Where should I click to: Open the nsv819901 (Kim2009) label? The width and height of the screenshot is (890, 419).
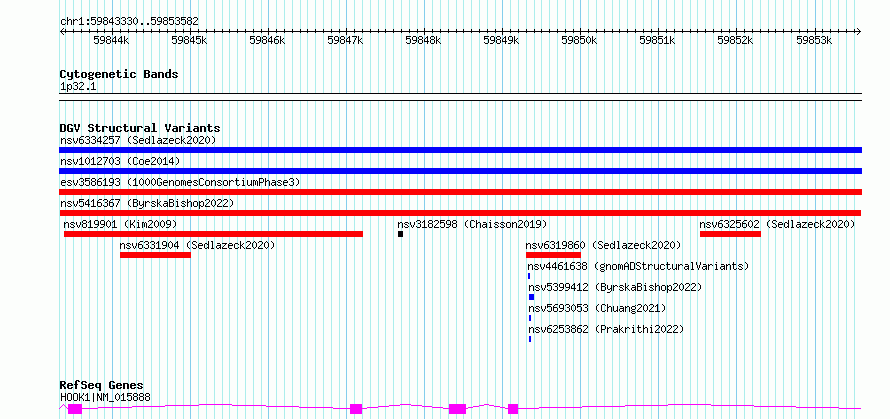(x=120, y=224)
